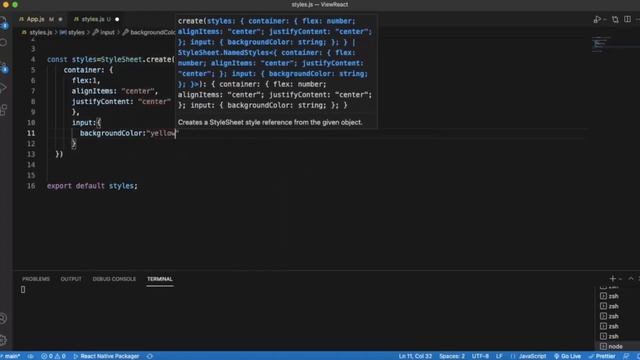Click the justifyContent: "center" line
This screenshot has height=360, width=640.
tap(121, 102)
